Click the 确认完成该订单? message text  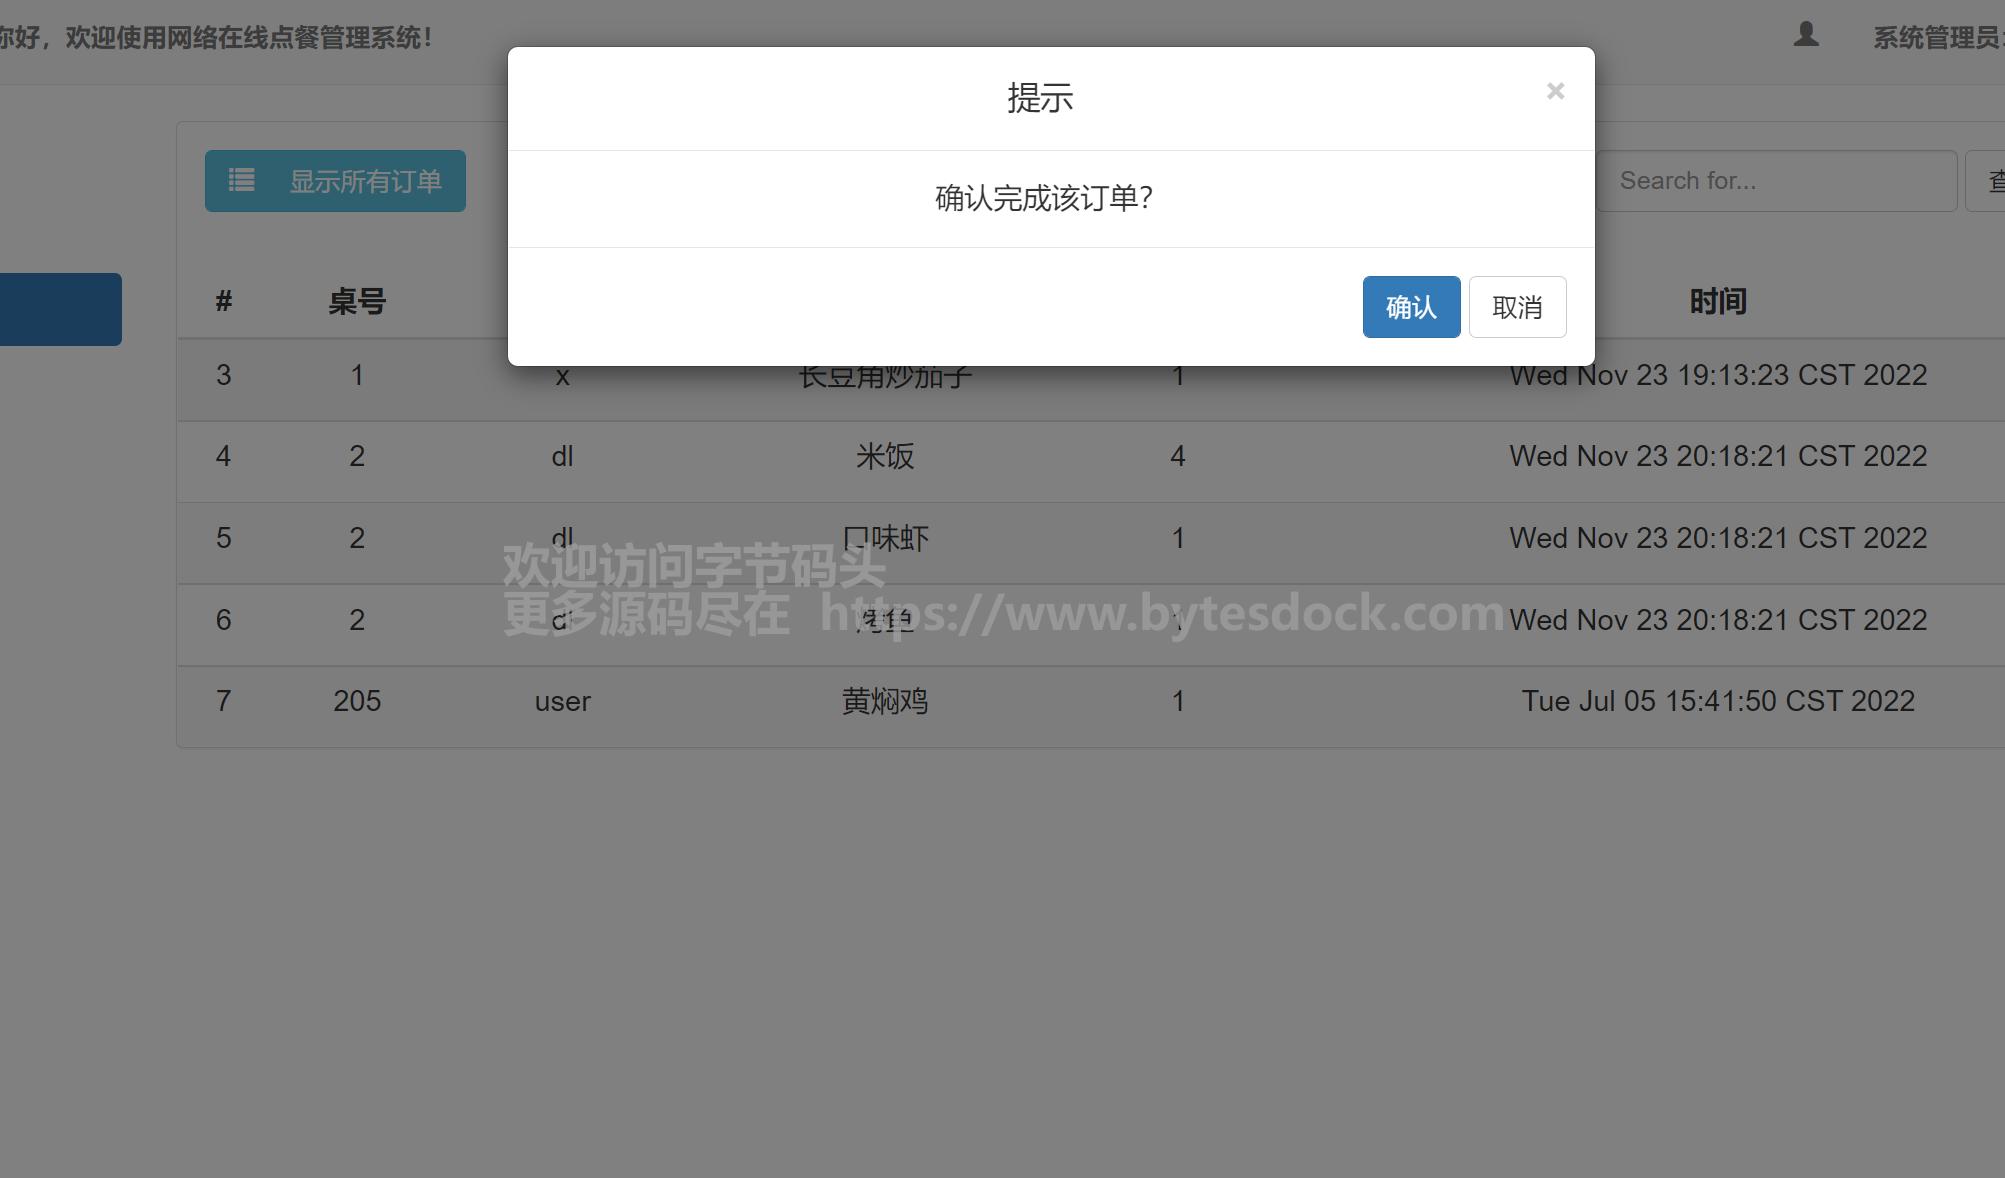(x=1044, y=198)
